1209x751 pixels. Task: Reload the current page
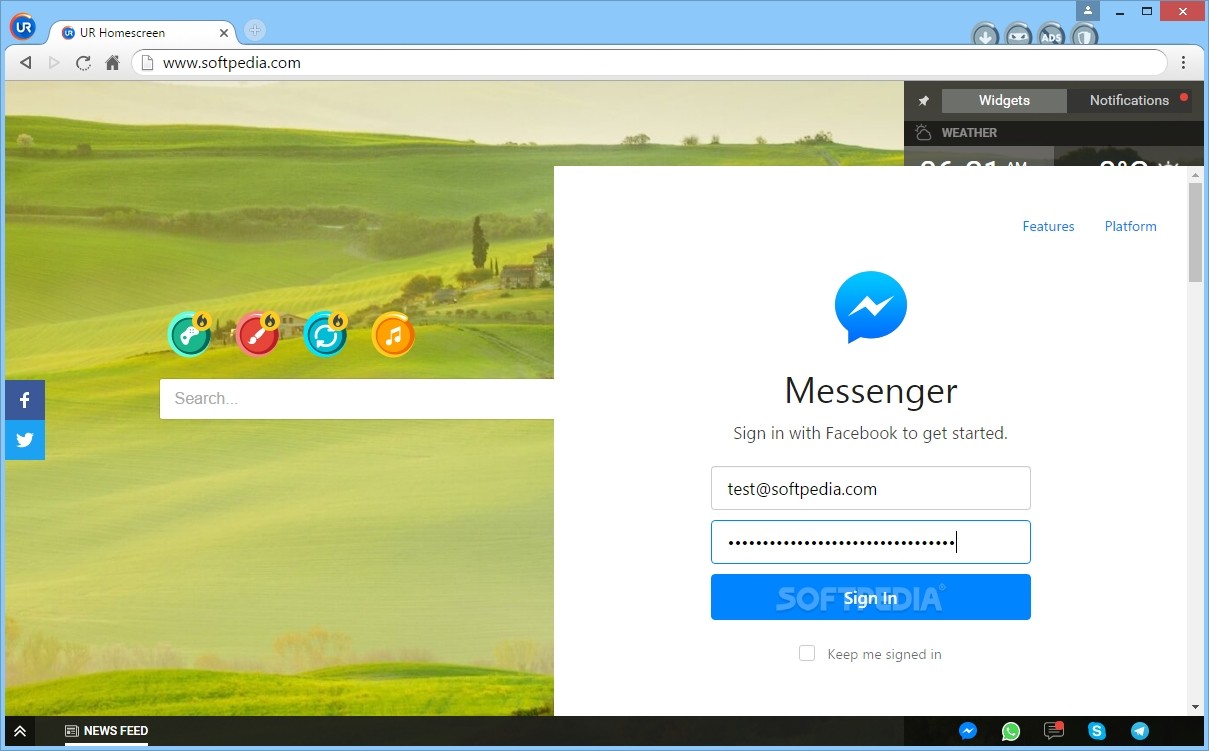click(x=84, y=62)
